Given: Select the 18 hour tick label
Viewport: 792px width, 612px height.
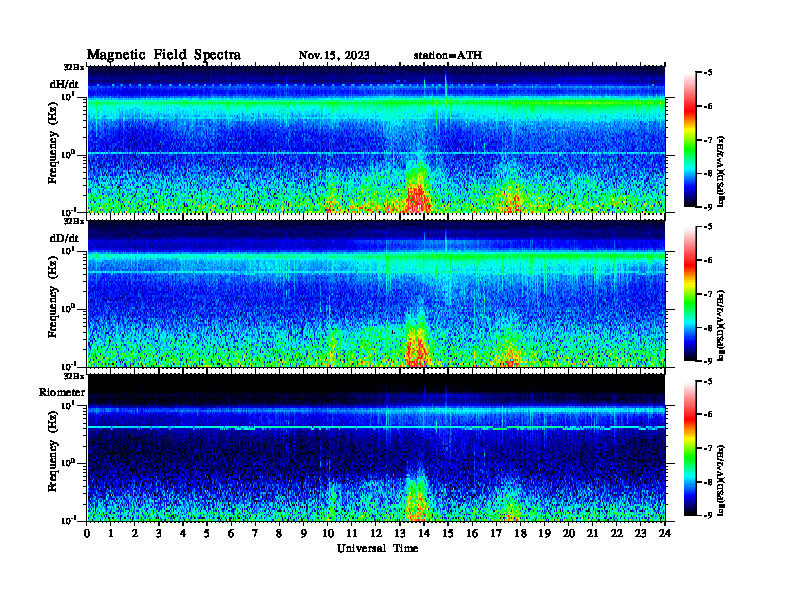Looking at the screenshot, I should click(520, 534).
